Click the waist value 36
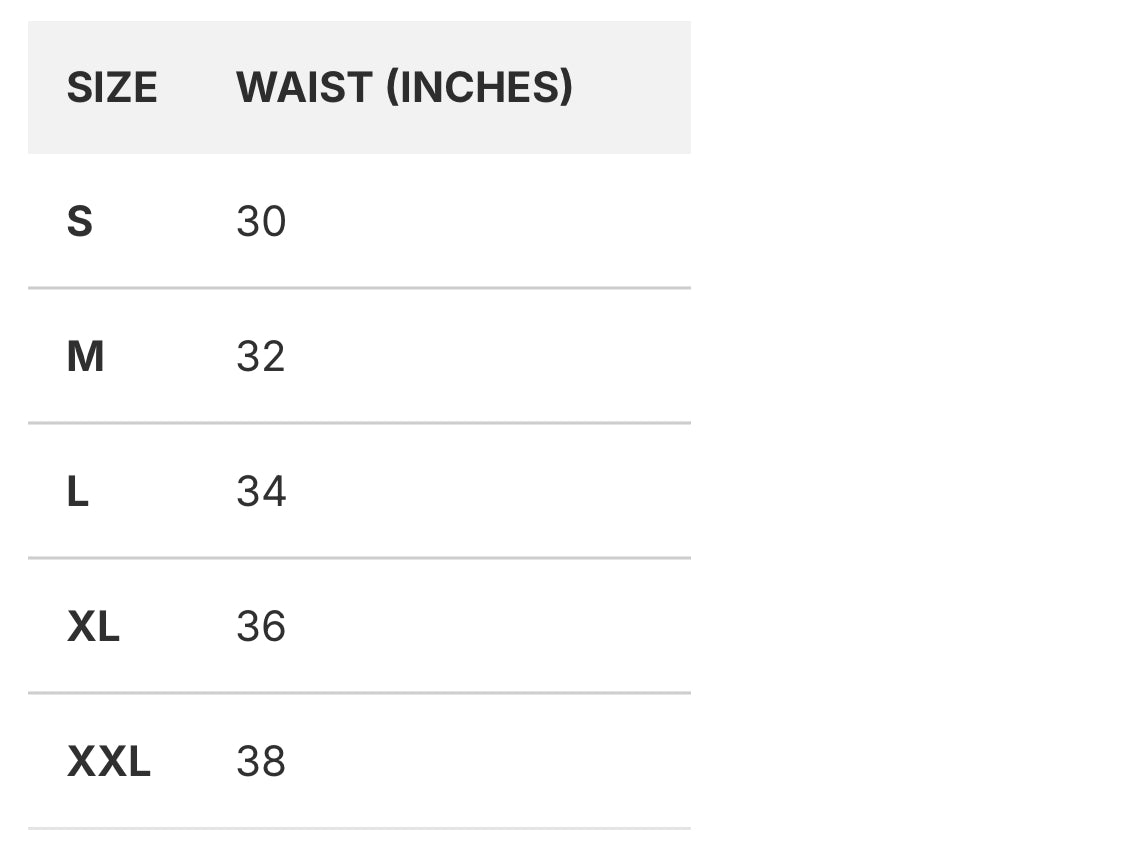Screen dimensions: 1128x856 [261, 626]
